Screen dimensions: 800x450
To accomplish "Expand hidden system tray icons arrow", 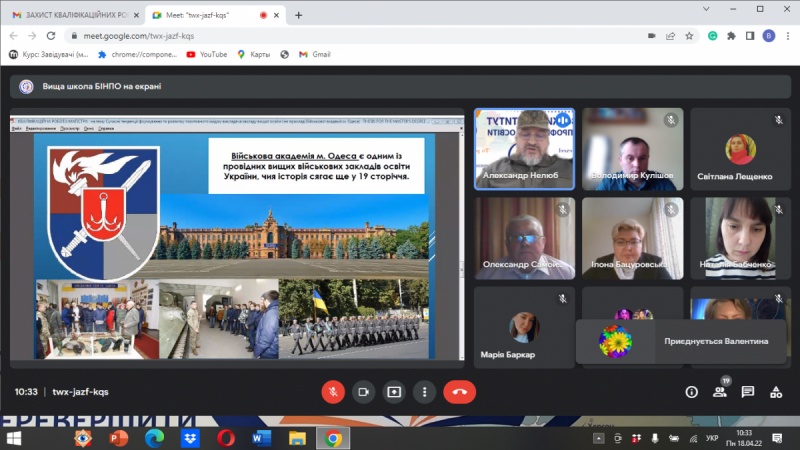I will (592, 438).
